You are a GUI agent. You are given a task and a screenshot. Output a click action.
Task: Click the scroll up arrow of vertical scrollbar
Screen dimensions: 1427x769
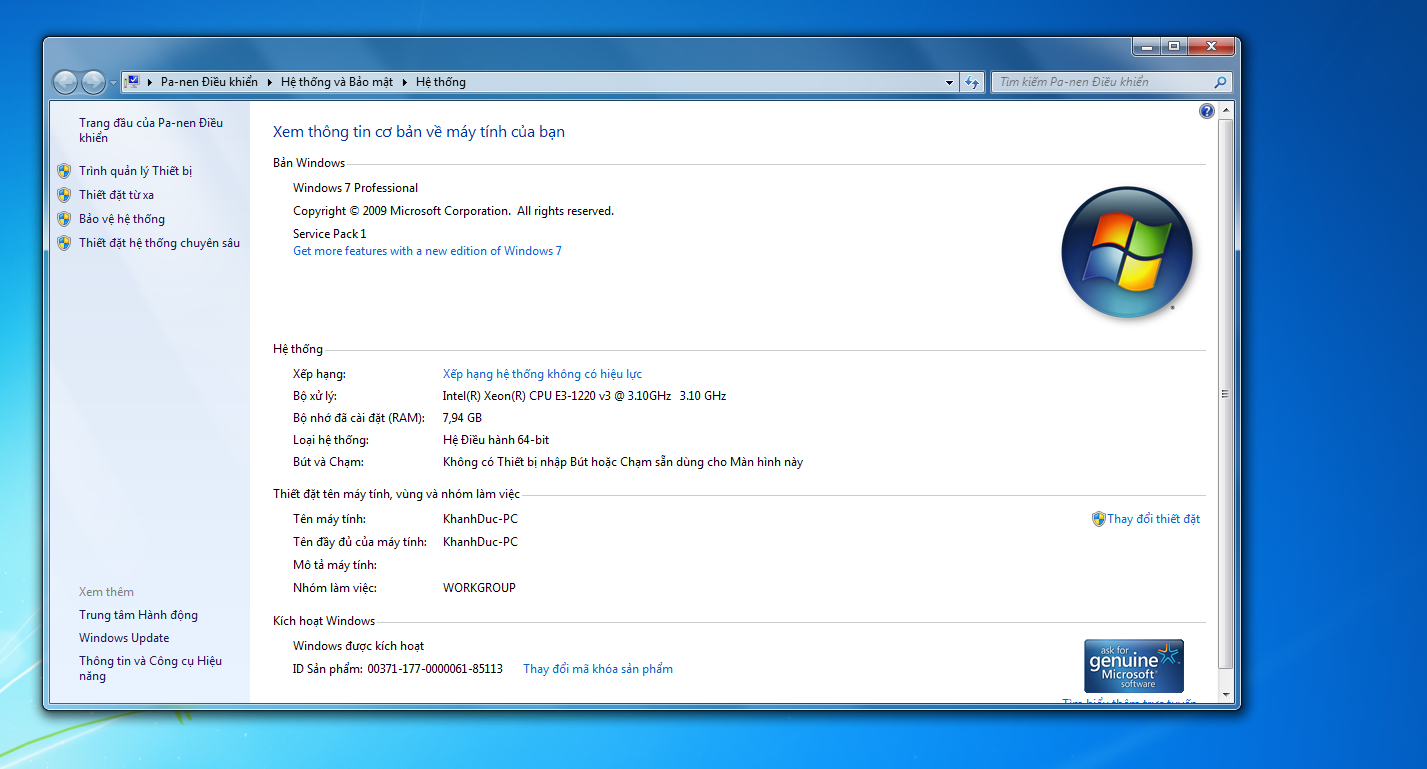(x=1227, y=109)
